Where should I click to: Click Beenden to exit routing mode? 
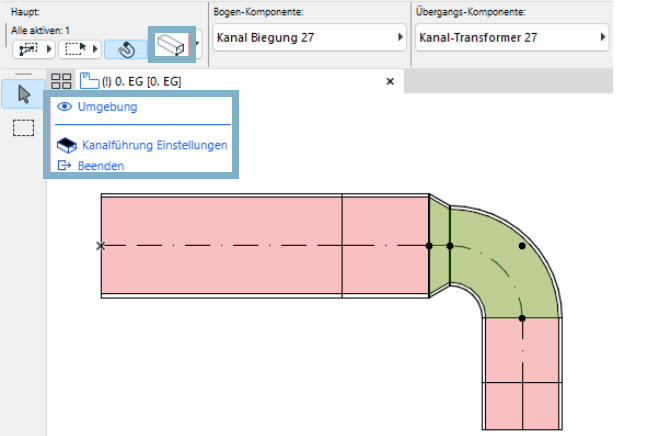(101, 166)
